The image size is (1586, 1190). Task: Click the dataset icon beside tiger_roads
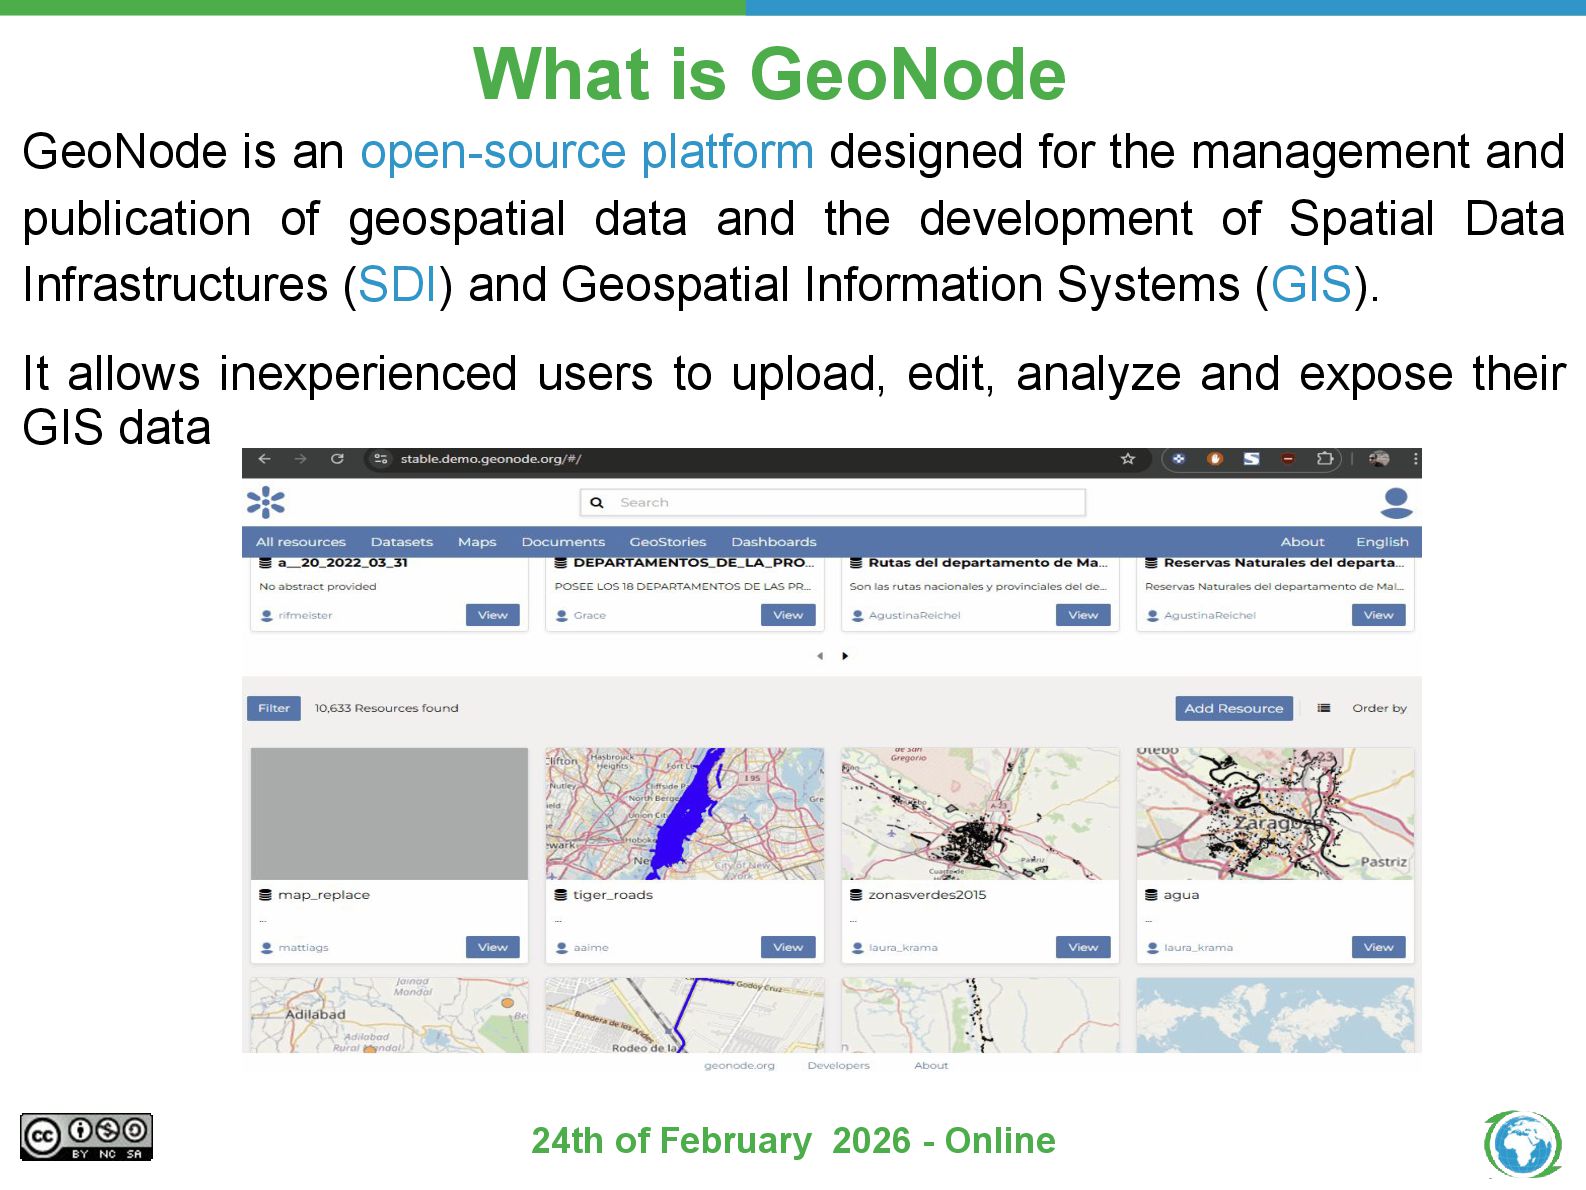point(561,895)
